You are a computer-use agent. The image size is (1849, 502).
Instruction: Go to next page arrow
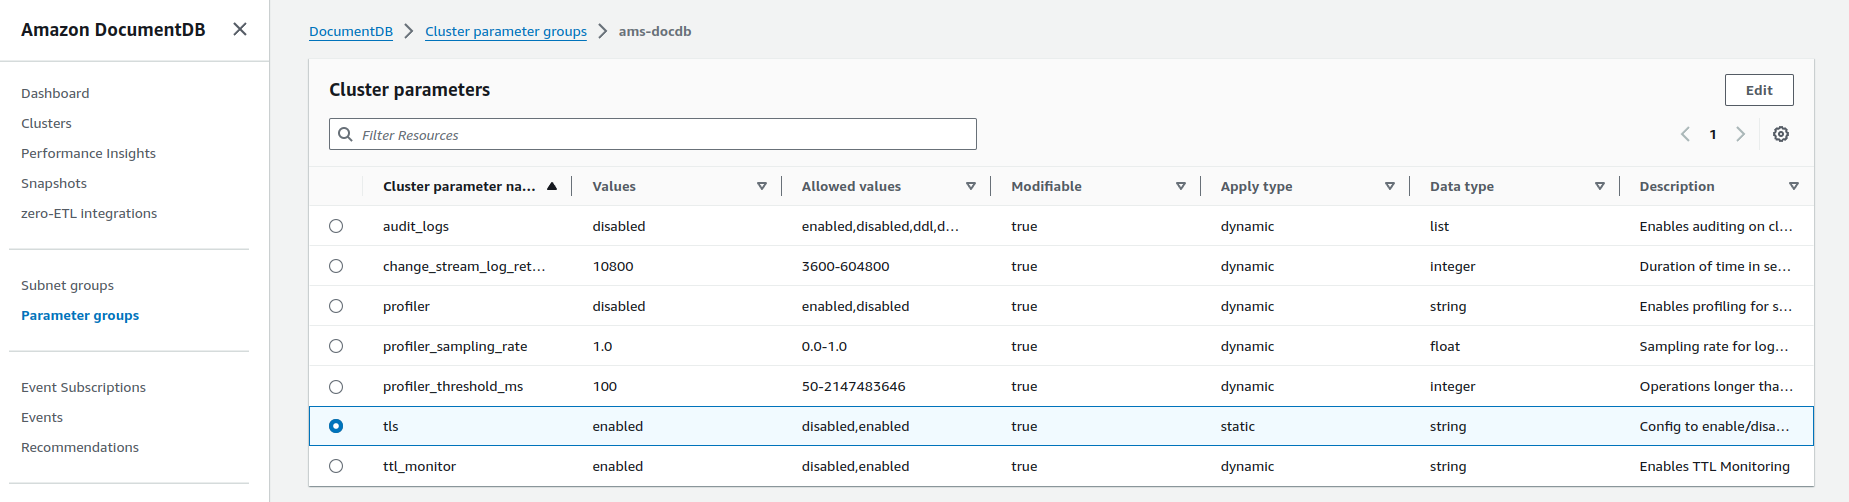click(x=1741, y=134)
